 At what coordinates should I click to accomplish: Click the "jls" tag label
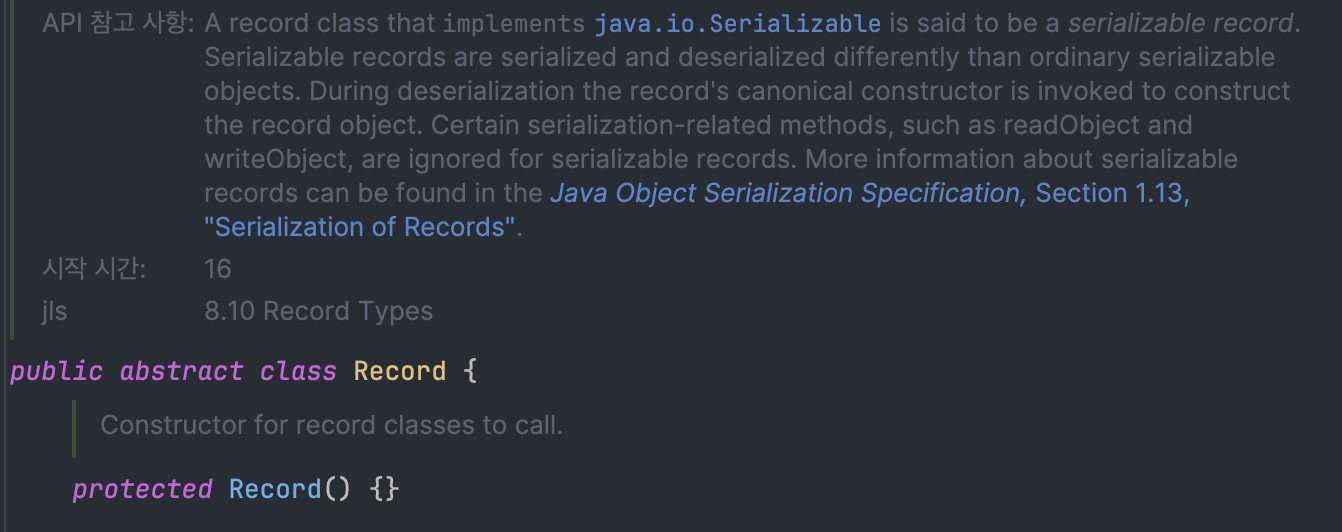(x=54, y=312)
